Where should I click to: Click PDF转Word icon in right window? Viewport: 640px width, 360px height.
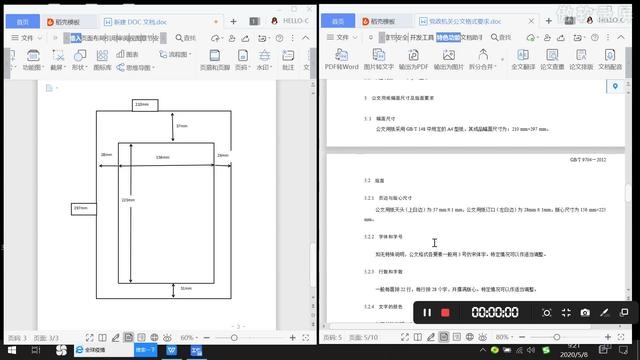(x=341, y=59)
